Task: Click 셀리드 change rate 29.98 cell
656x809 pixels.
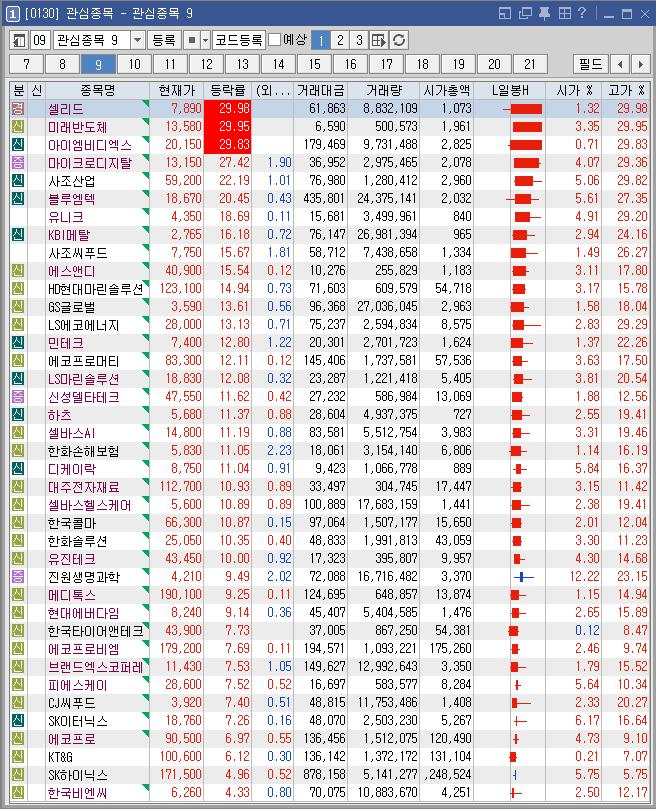Action: point(228,108)
